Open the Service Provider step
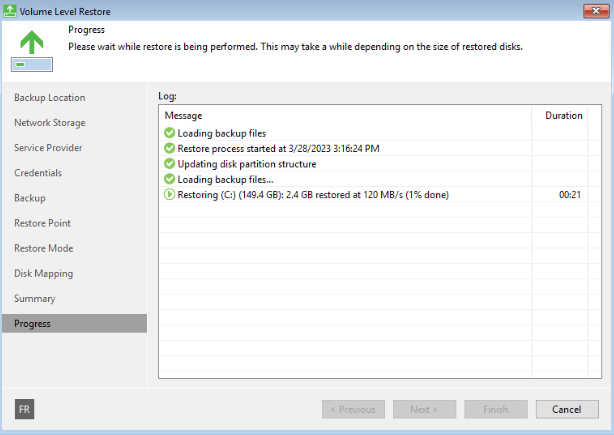Image resolution: width=614 pixels, height=435 pixels. (x=48, y=148)
